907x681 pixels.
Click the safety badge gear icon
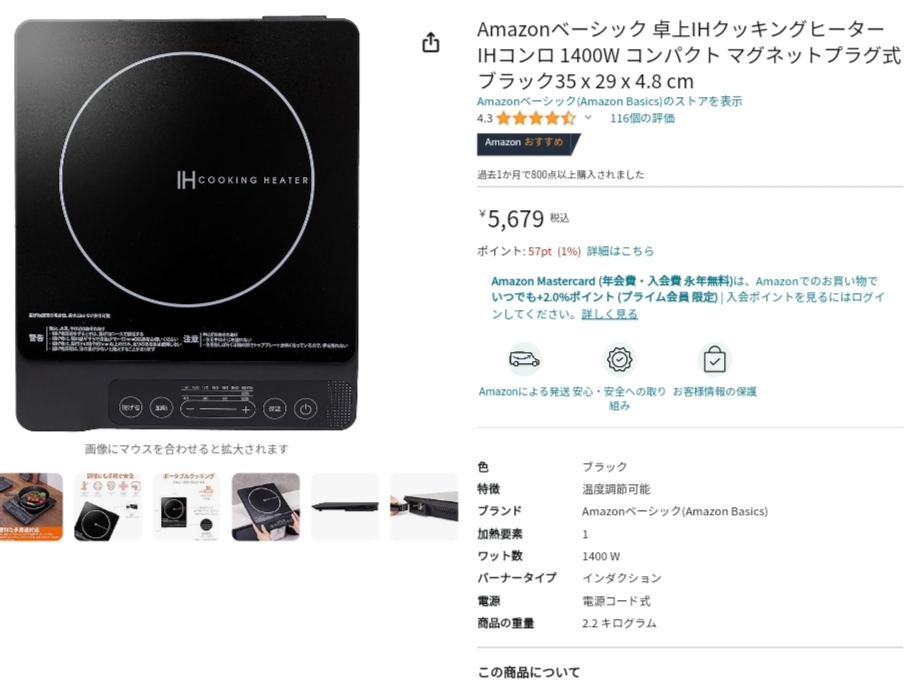(619, 359)
